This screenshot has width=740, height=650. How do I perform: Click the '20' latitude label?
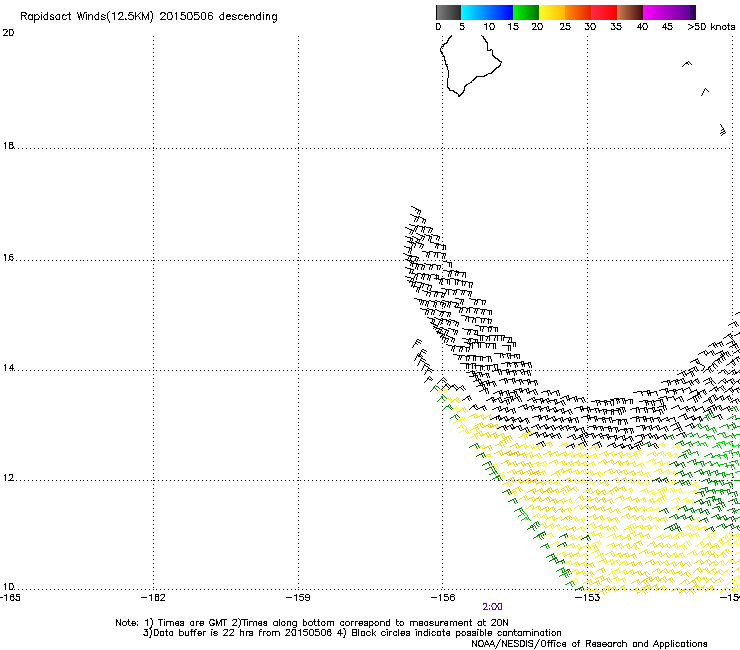[8, 33]
